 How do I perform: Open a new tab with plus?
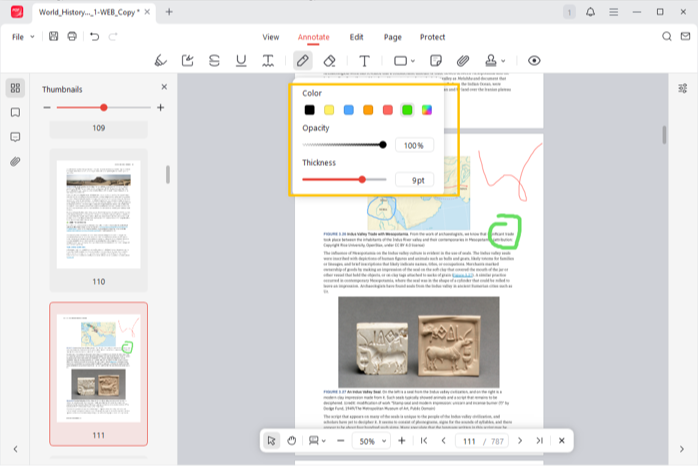point(169,12)
